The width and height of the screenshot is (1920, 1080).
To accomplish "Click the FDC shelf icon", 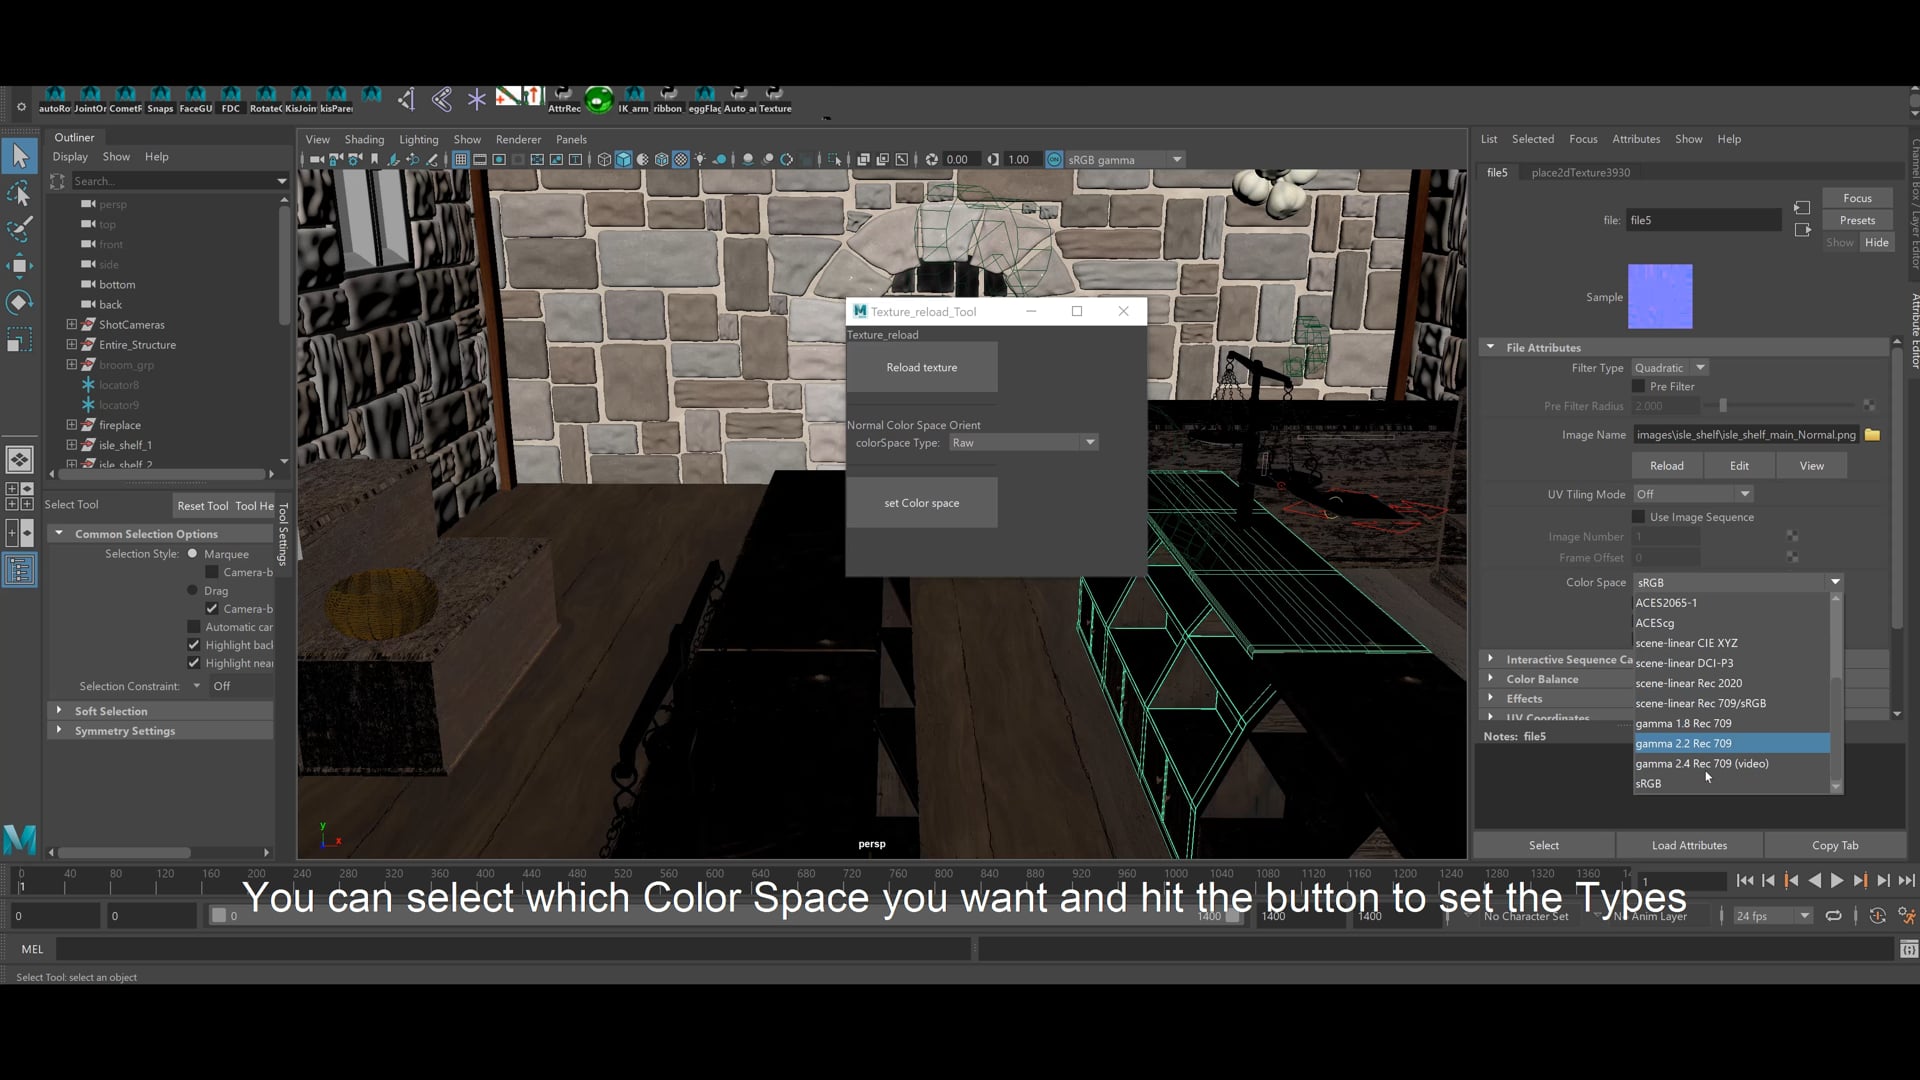I will (231, 100).
